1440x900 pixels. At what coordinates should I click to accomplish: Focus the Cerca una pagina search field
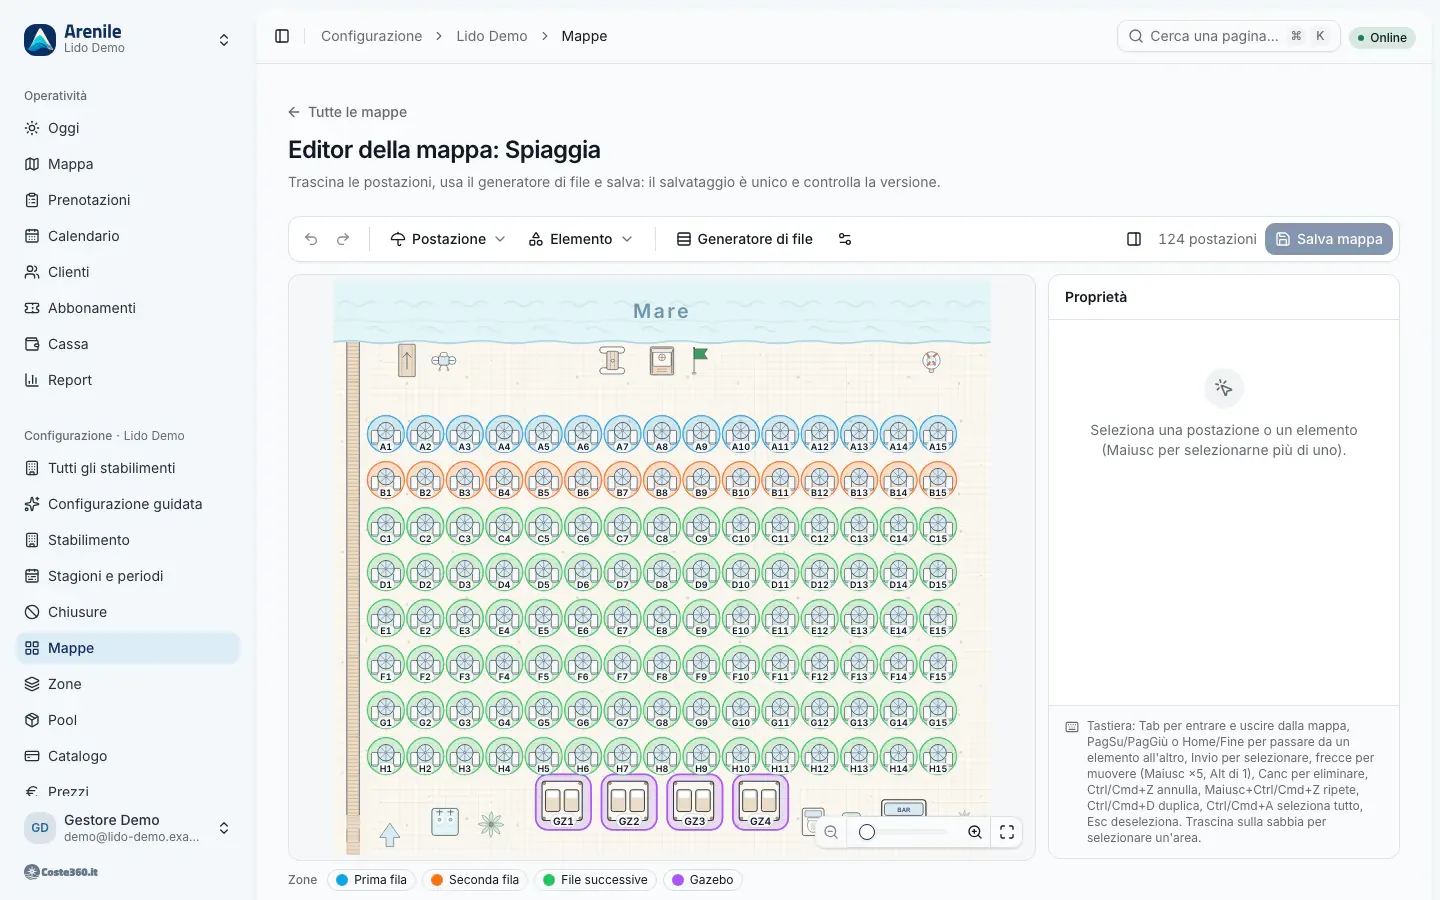[x=1228, y=36]
